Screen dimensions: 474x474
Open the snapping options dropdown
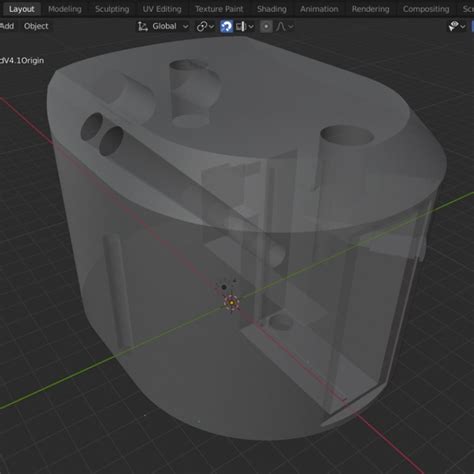[245, 26]
